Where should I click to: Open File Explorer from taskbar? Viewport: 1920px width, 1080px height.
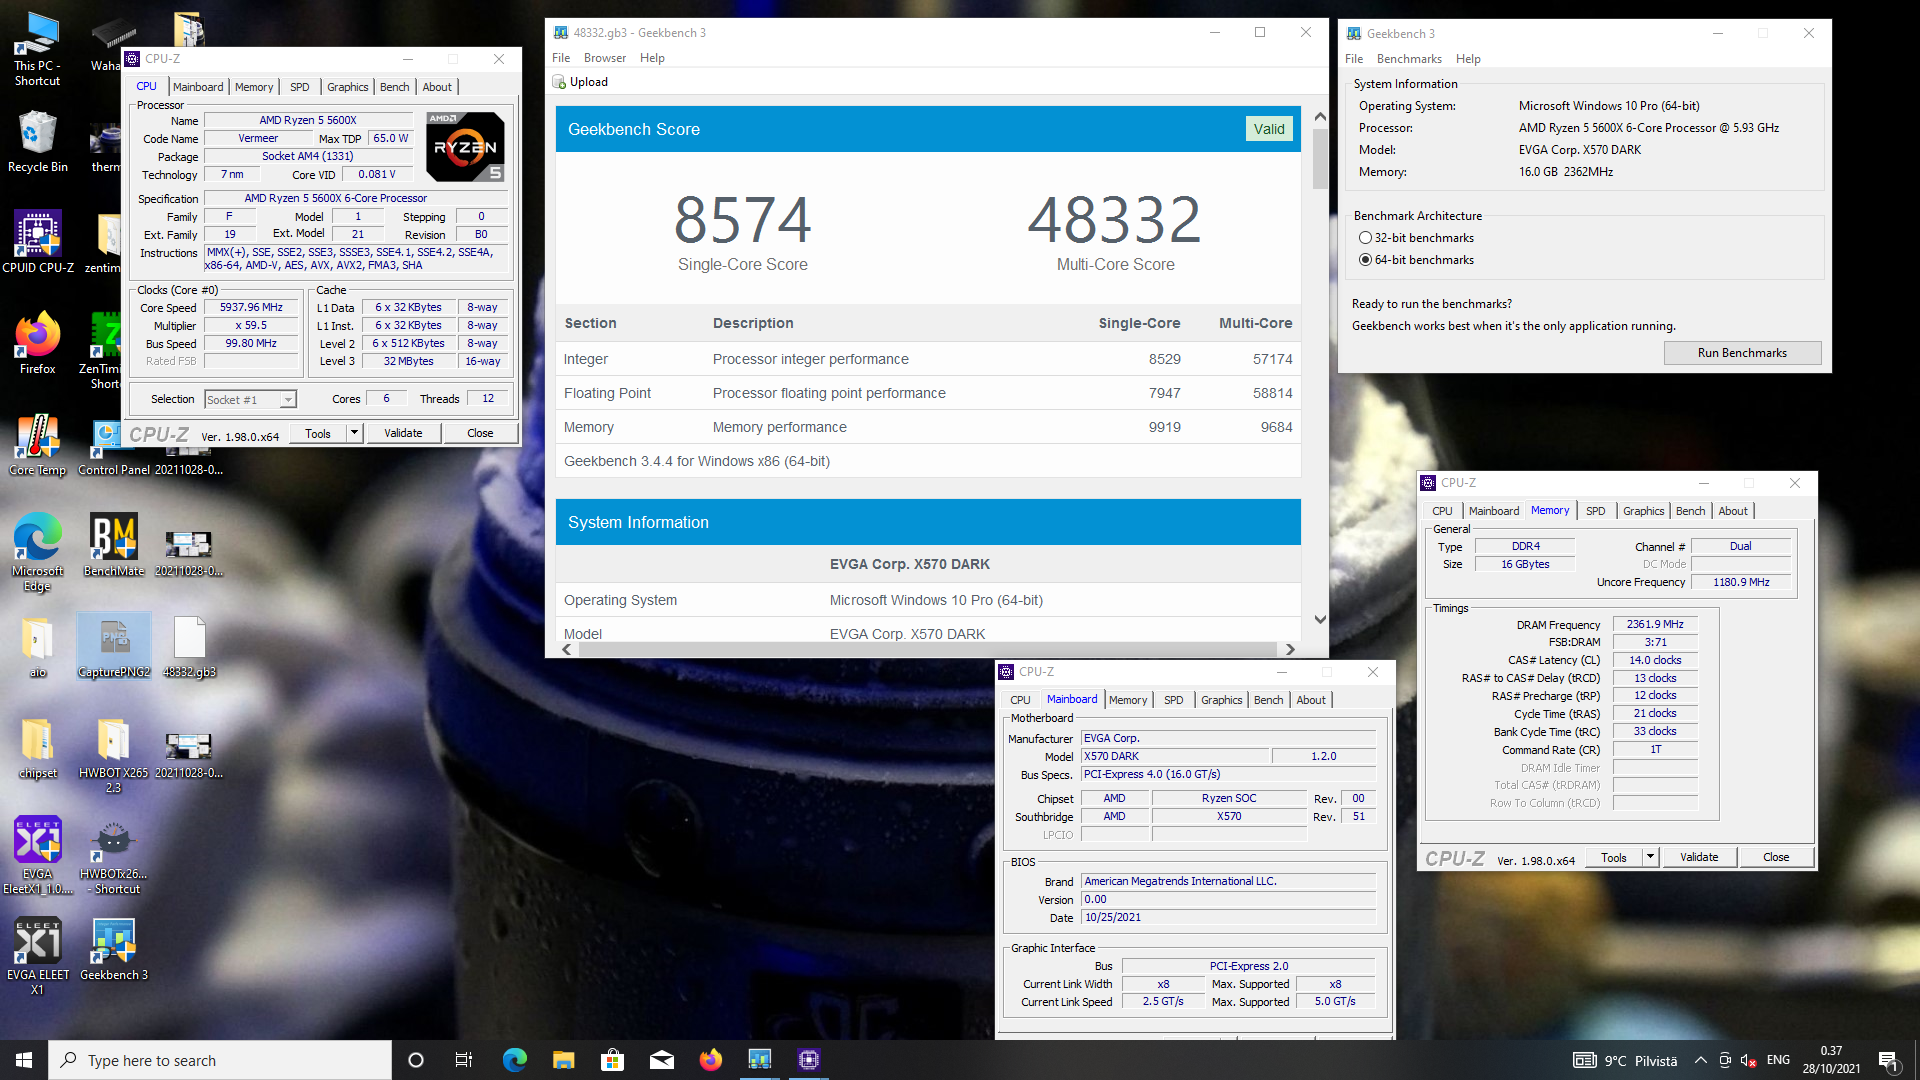tap(563, 1060)
